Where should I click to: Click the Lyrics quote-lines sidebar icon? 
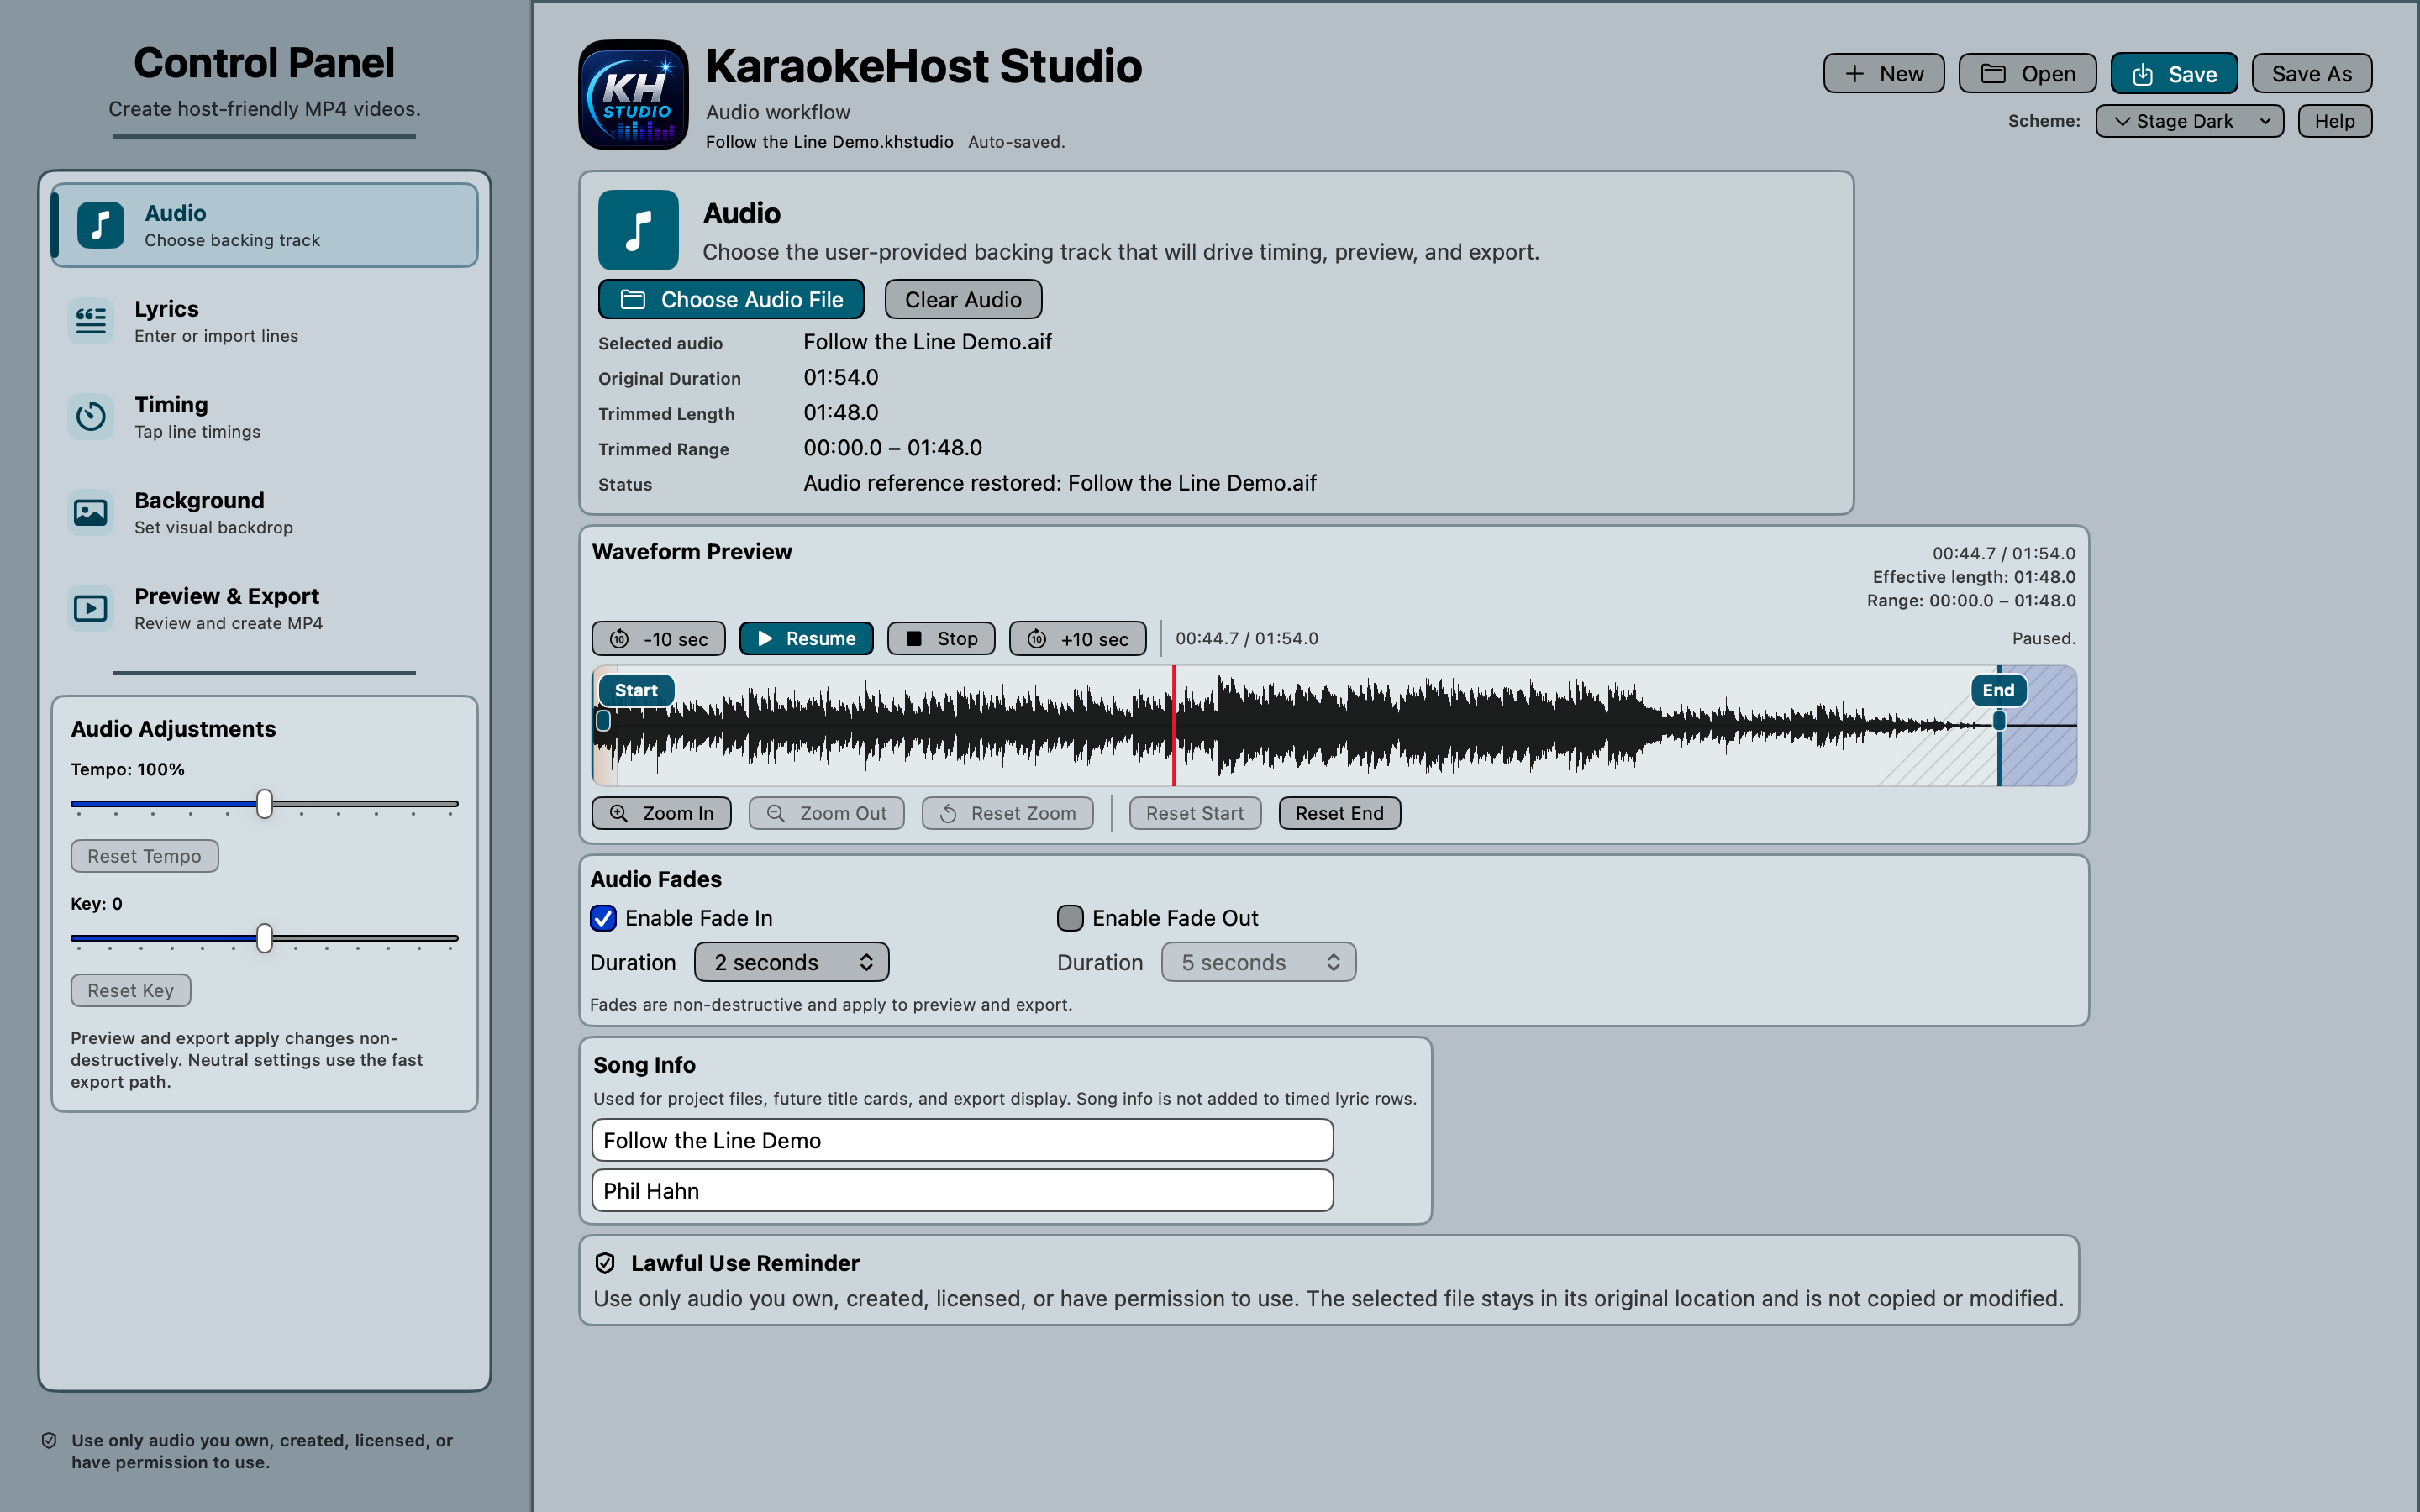coord(91,321)
